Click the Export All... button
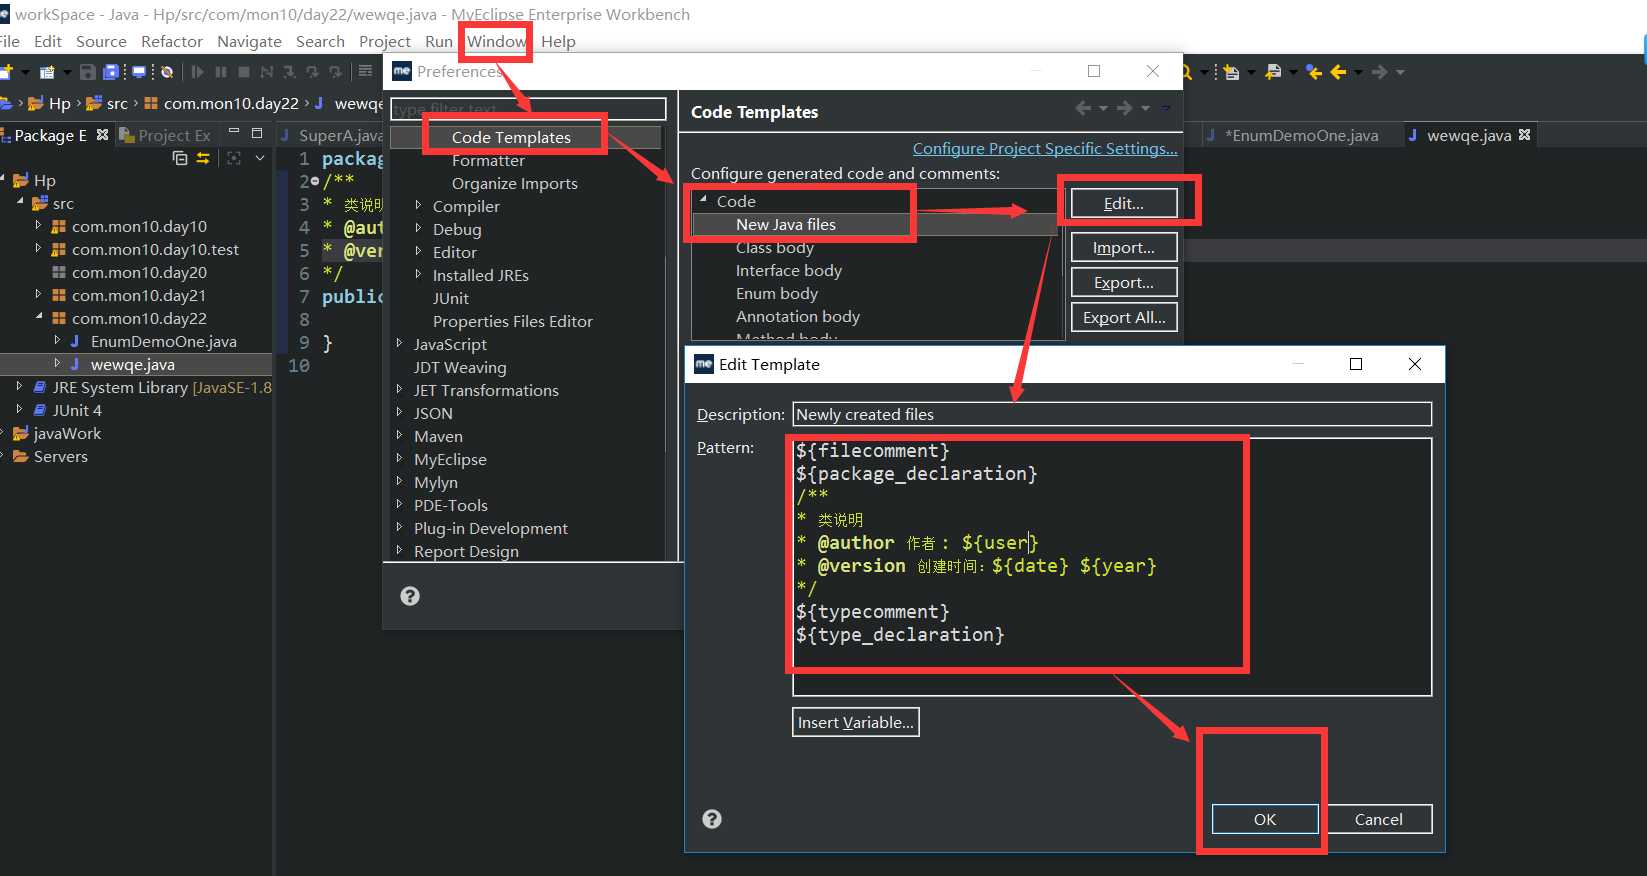 (1123, 317)
